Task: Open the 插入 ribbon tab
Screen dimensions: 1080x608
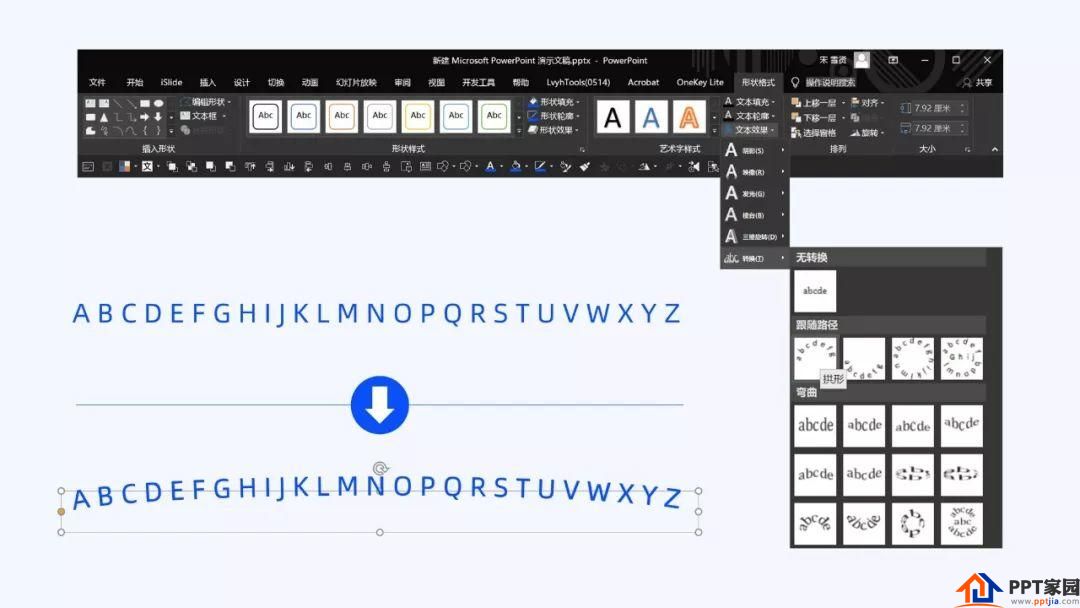Action: click(207, 82)
